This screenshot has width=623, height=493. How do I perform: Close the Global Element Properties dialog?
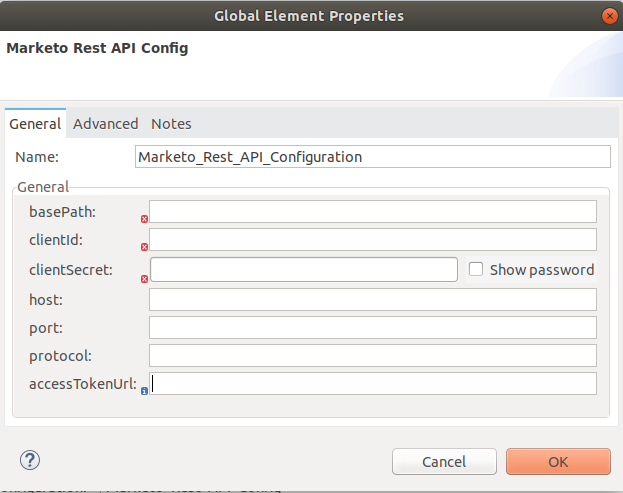(x=609, y=16)
